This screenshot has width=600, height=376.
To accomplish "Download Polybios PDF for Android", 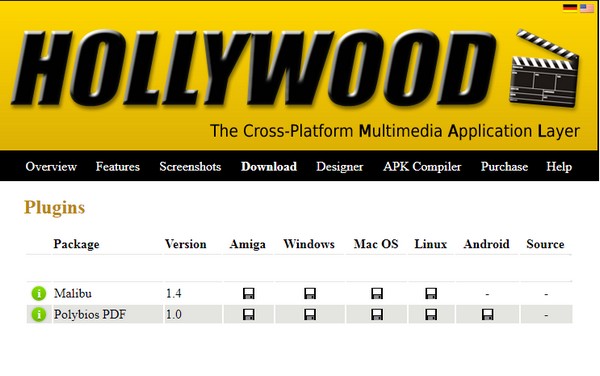I will click(x=488, y=314).
